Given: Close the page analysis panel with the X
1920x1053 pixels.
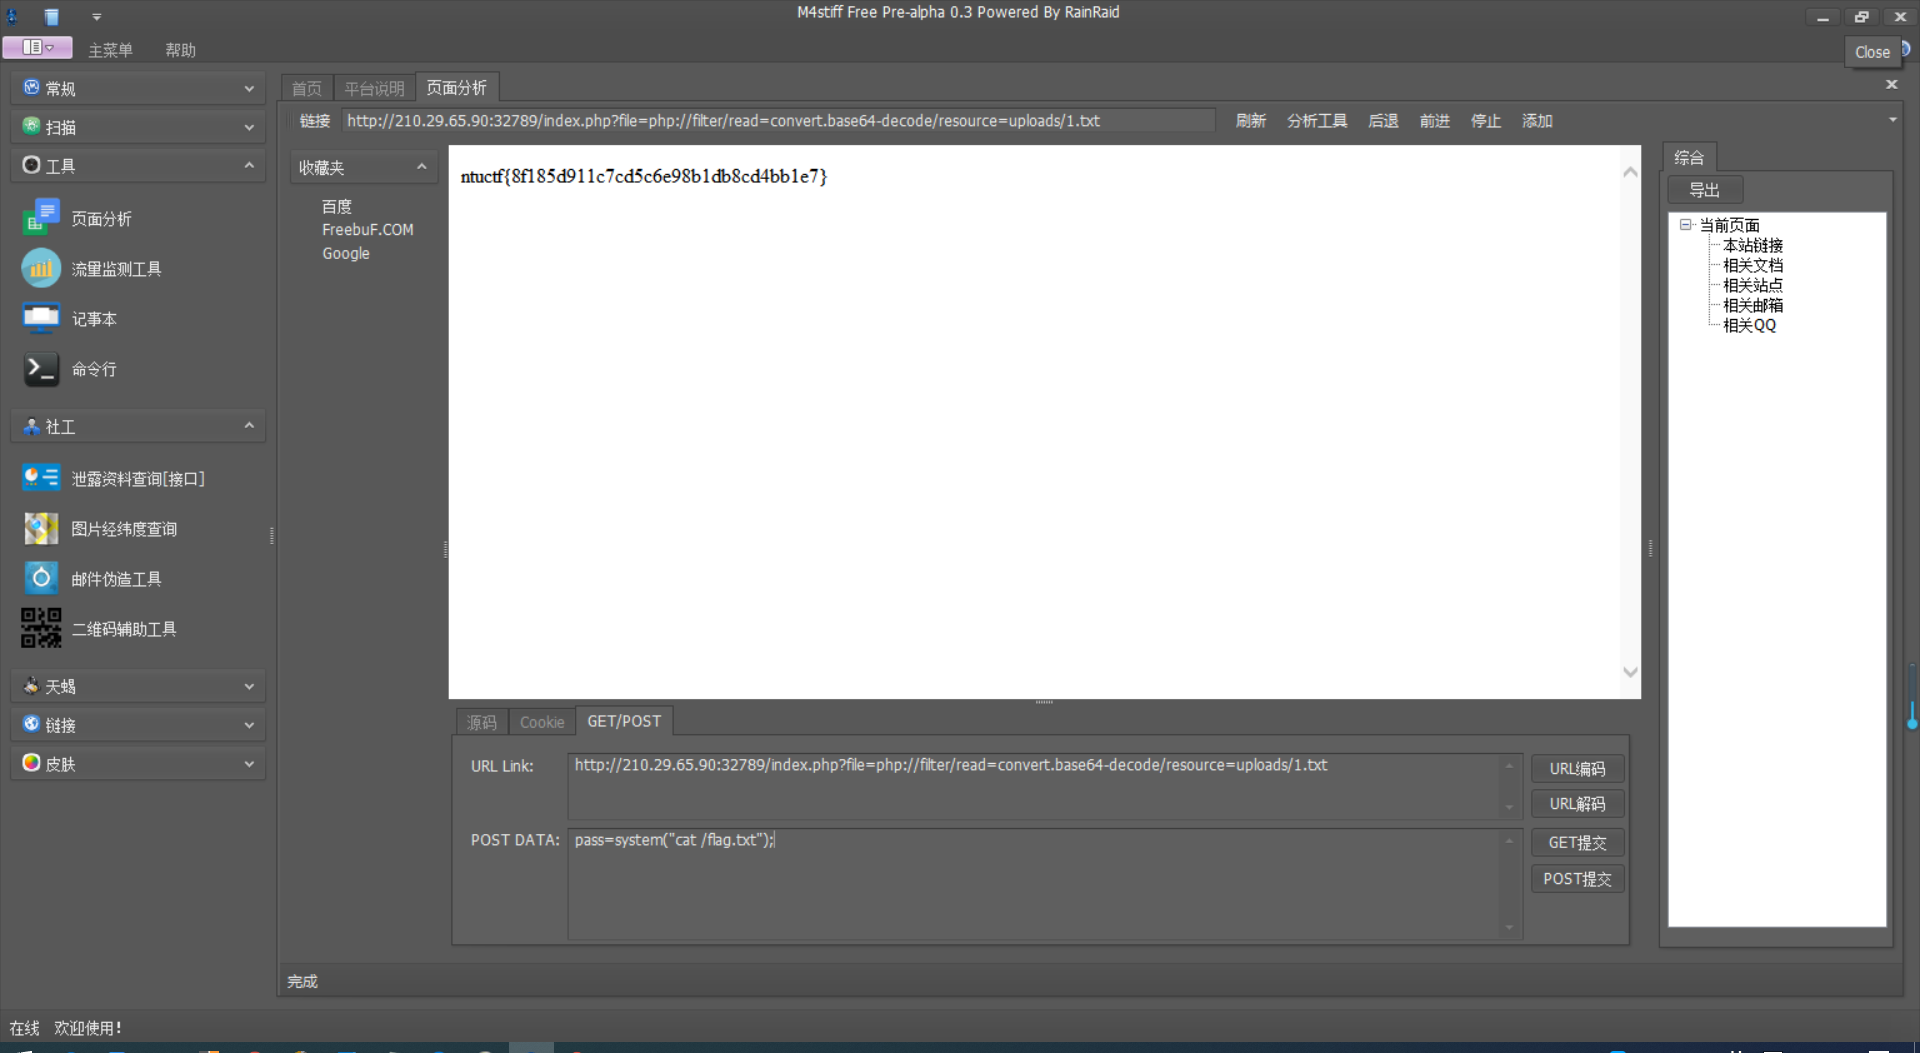Looking at the screenshot, I should pyautogui.click(x=1891, y=84).
